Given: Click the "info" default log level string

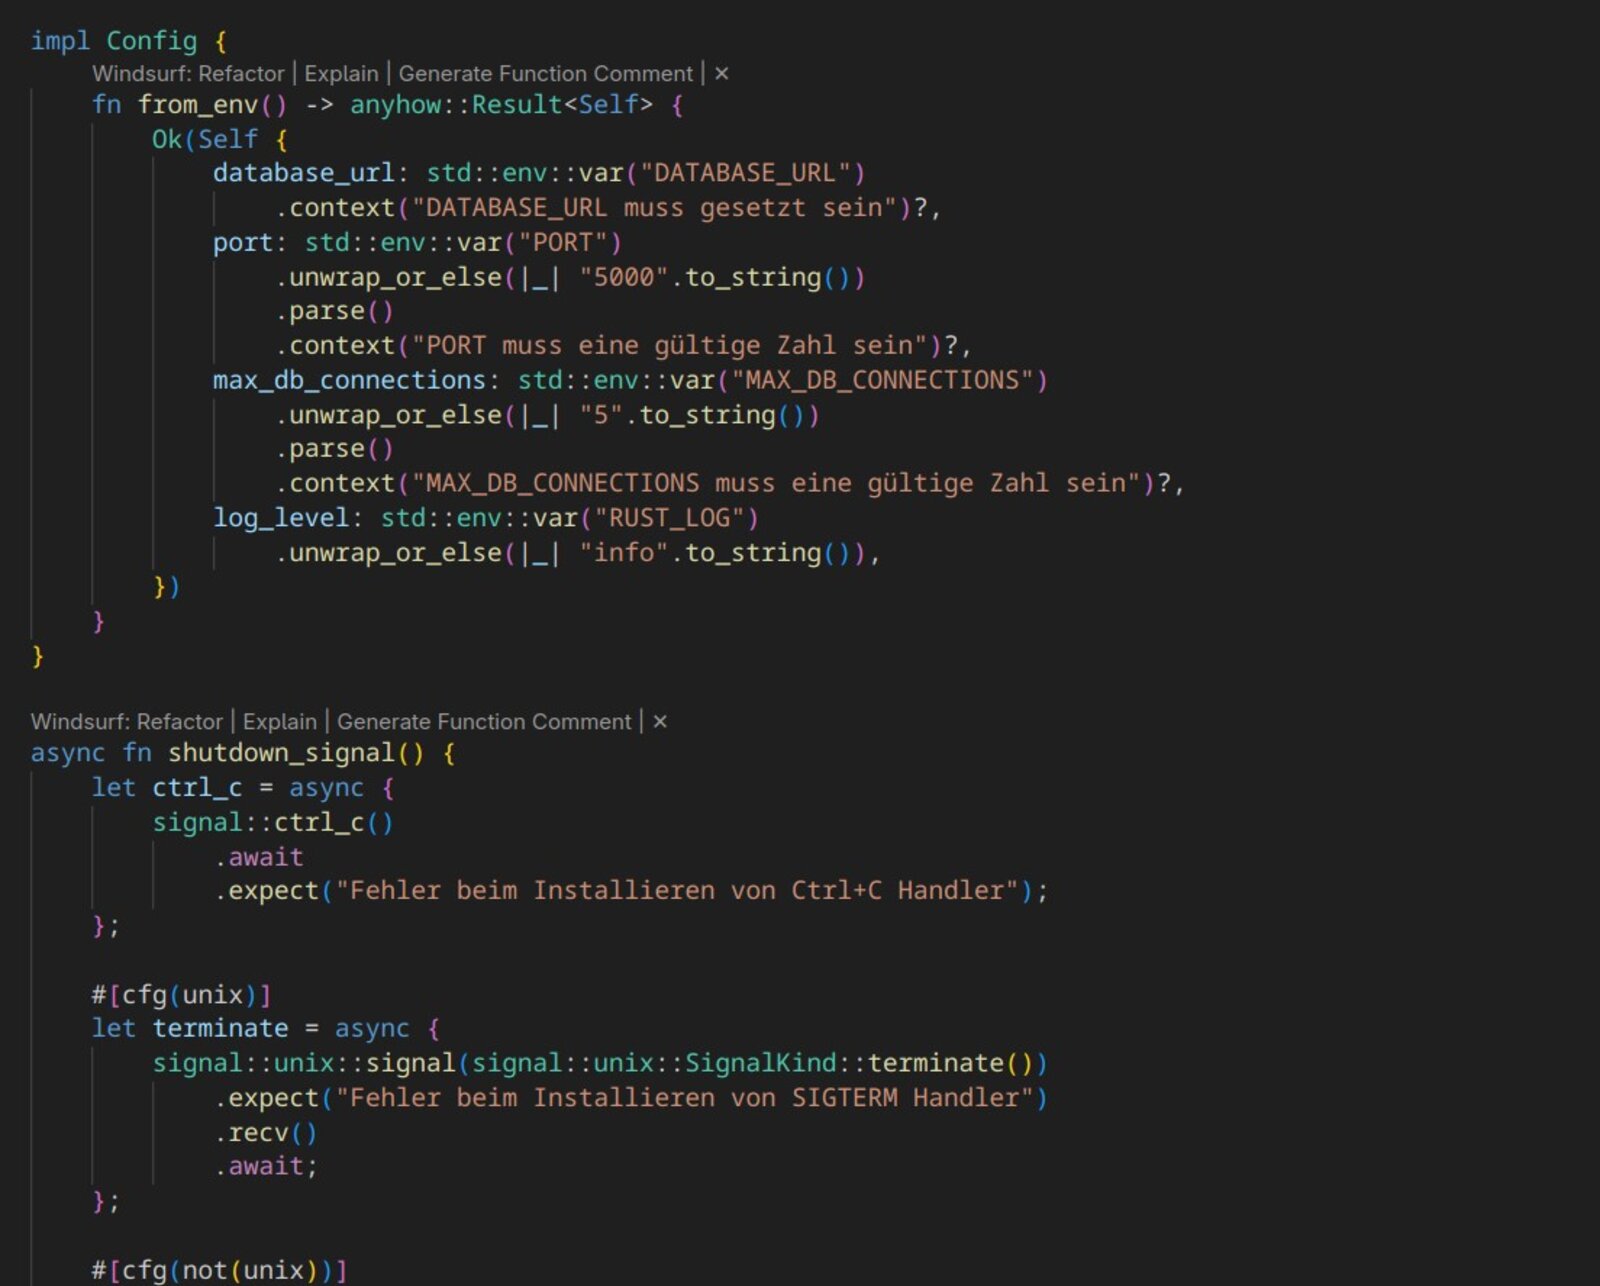Looking at the screenshot, I should click(x=623, y=553).
